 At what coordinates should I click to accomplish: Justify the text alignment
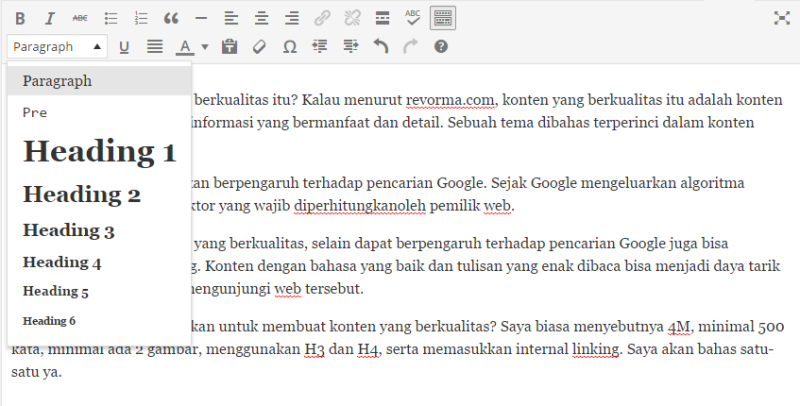tap(155, 47)
